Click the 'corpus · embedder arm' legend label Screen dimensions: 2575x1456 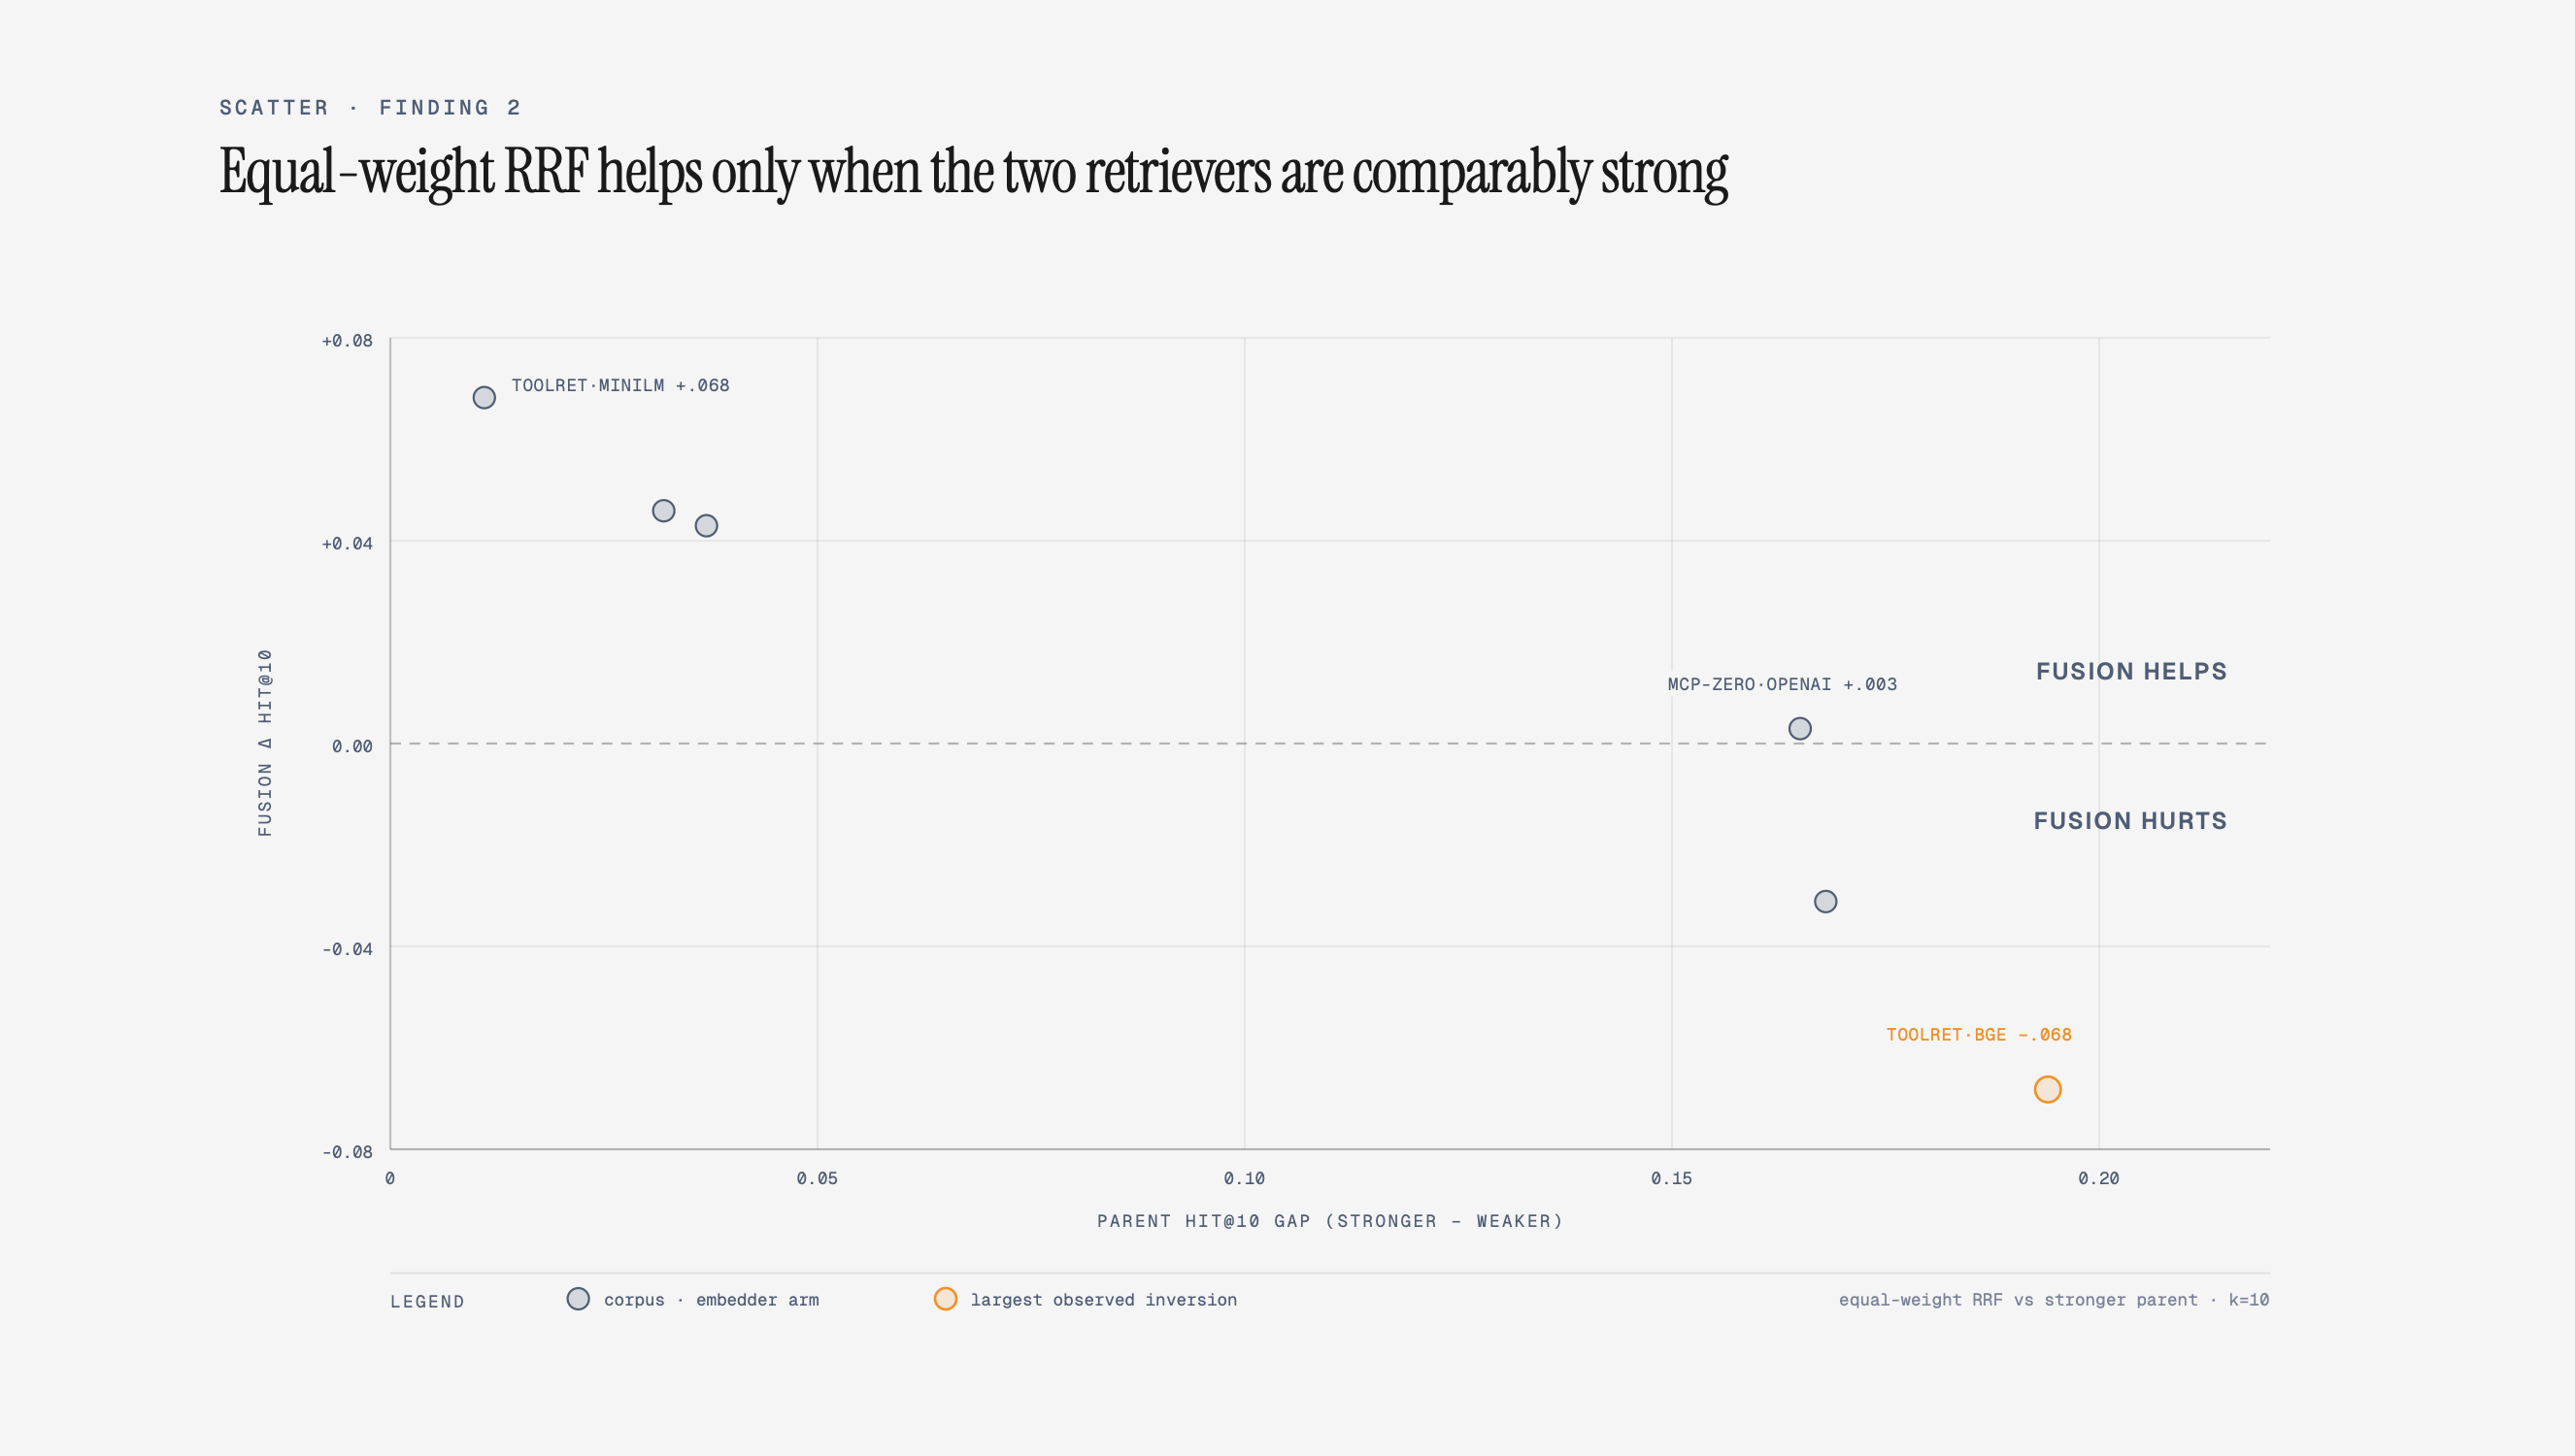coord(711,1300)
